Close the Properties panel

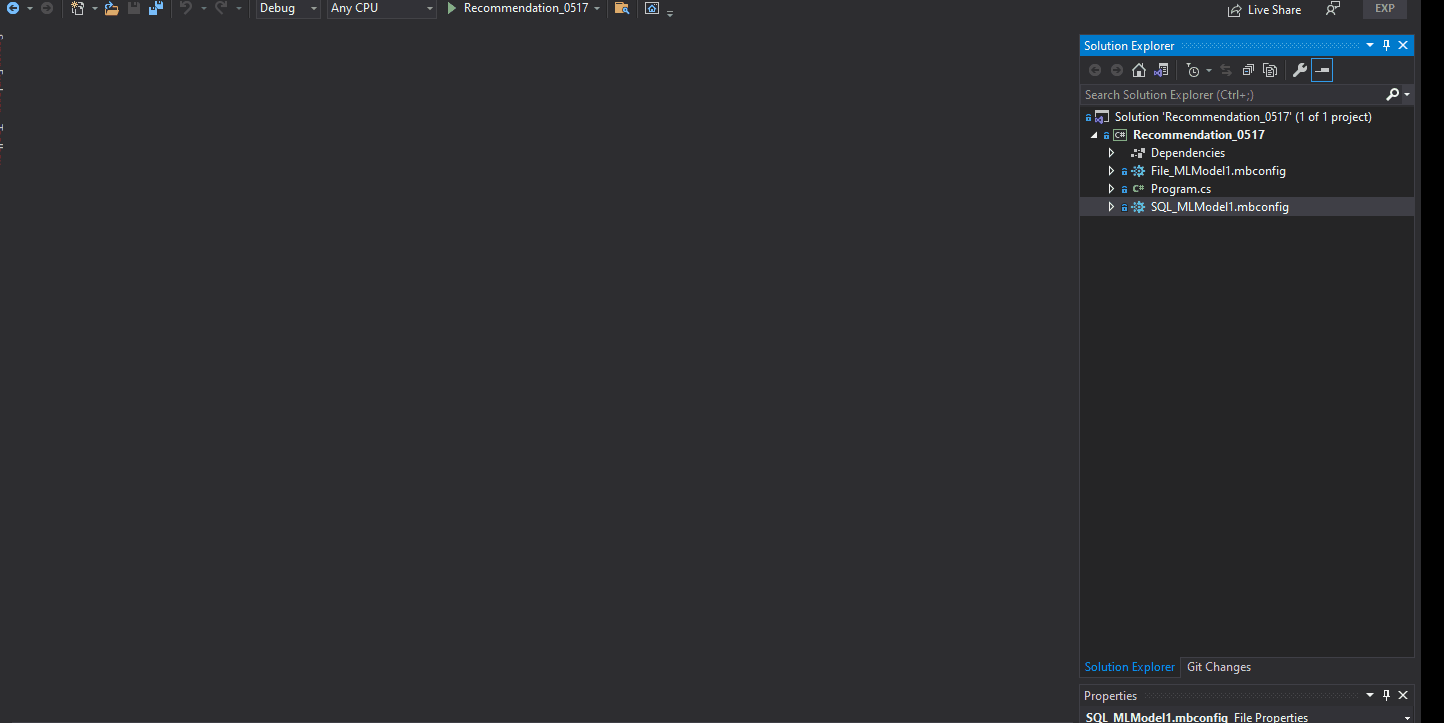pyautogui.click(x=1403, y=695)
